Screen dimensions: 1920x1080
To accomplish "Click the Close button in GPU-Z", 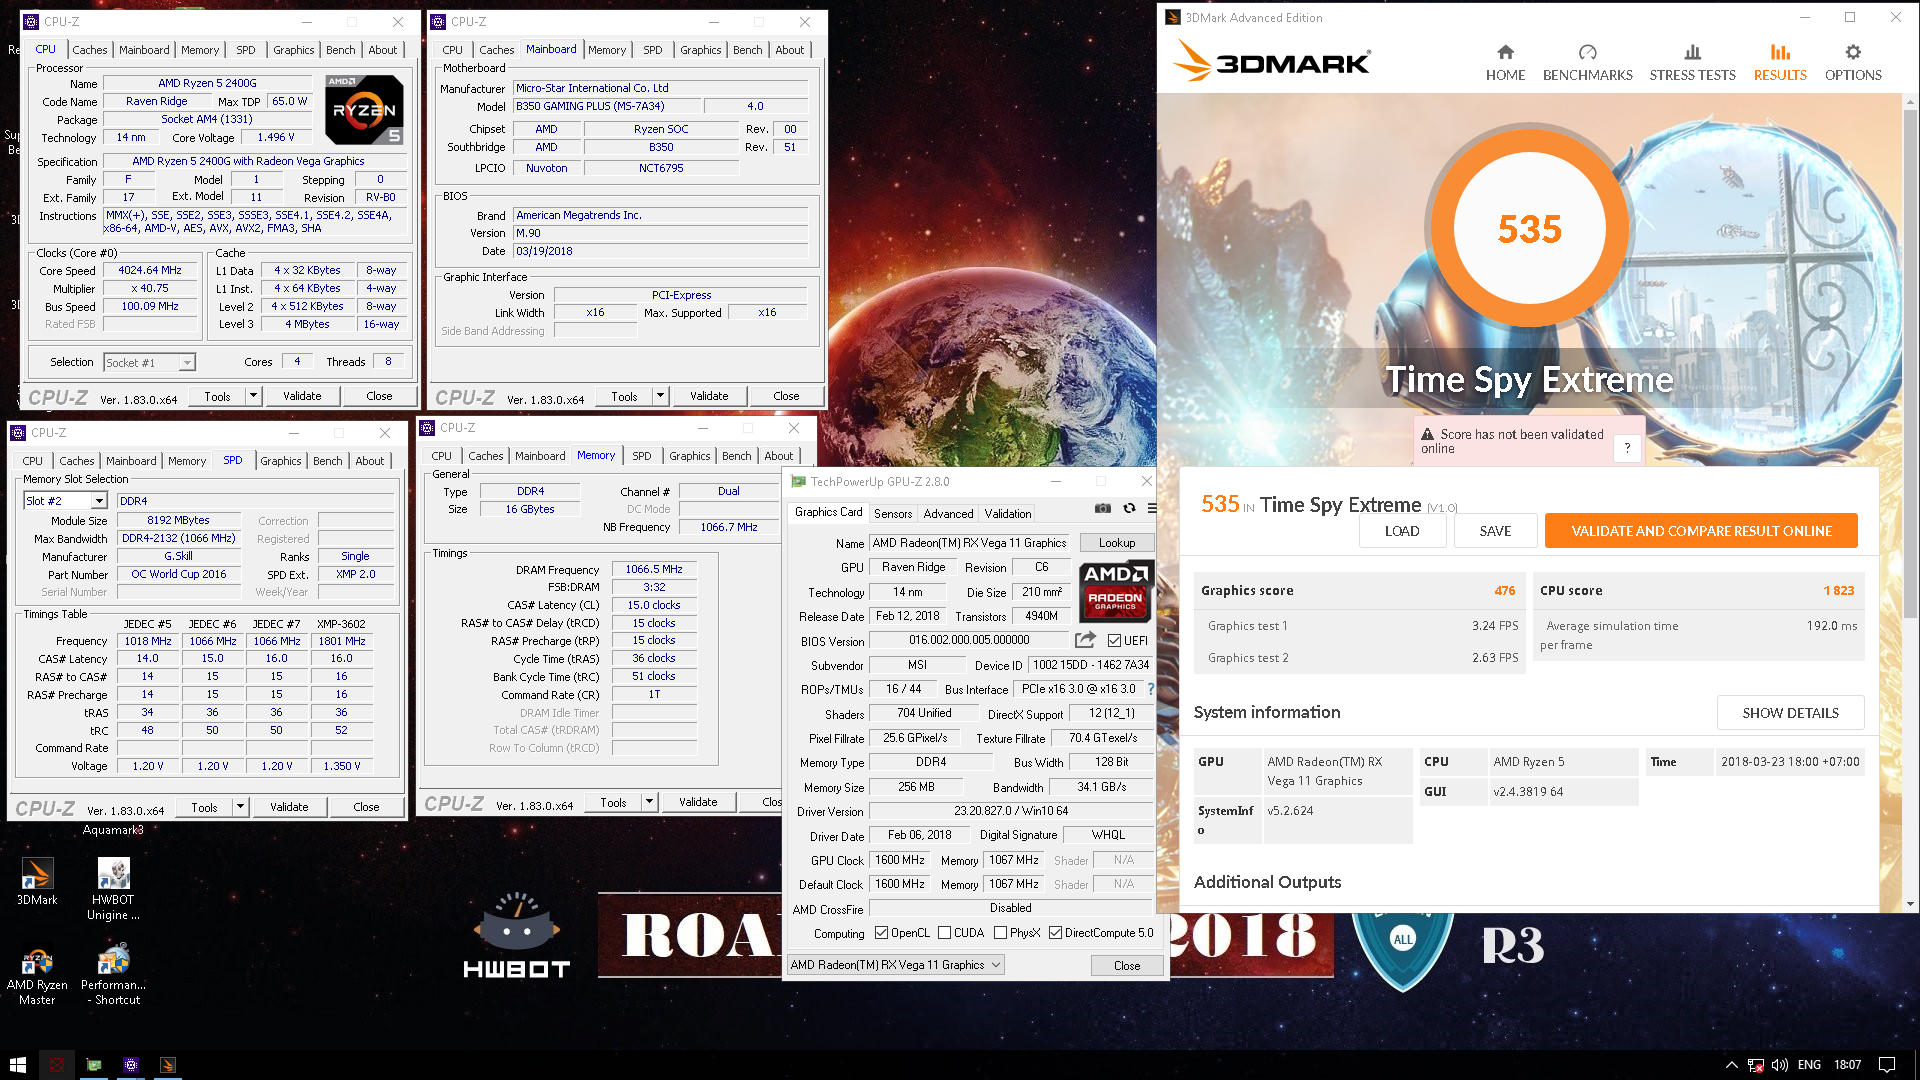I will coord(1127,966).
